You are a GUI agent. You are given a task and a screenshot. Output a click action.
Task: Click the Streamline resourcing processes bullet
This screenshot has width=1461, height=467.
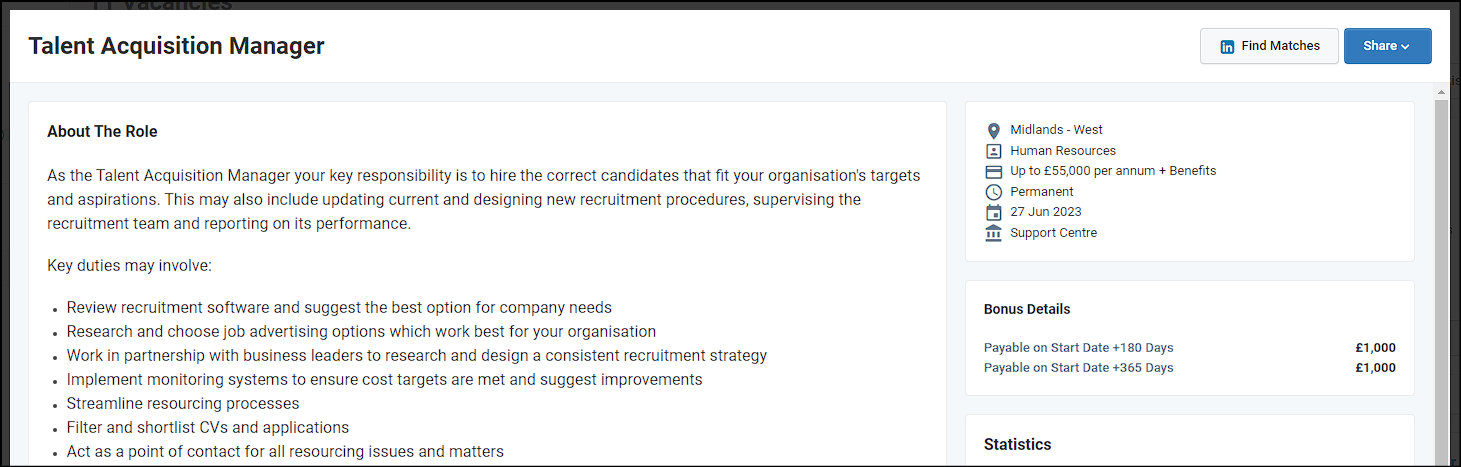pos(183,404)
